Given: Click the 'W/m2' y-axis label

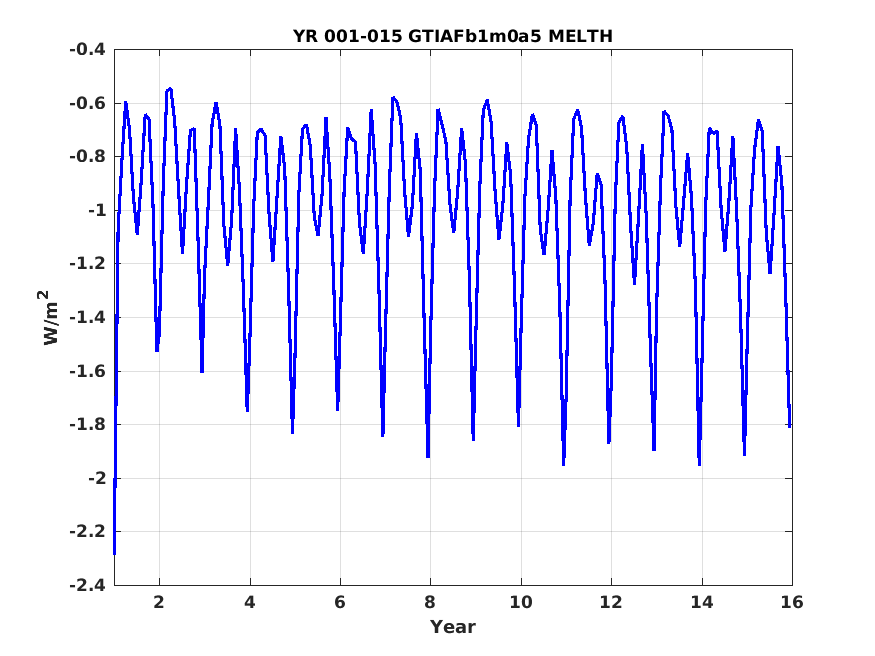Looking at the screenshot, I should pos(49,317).
